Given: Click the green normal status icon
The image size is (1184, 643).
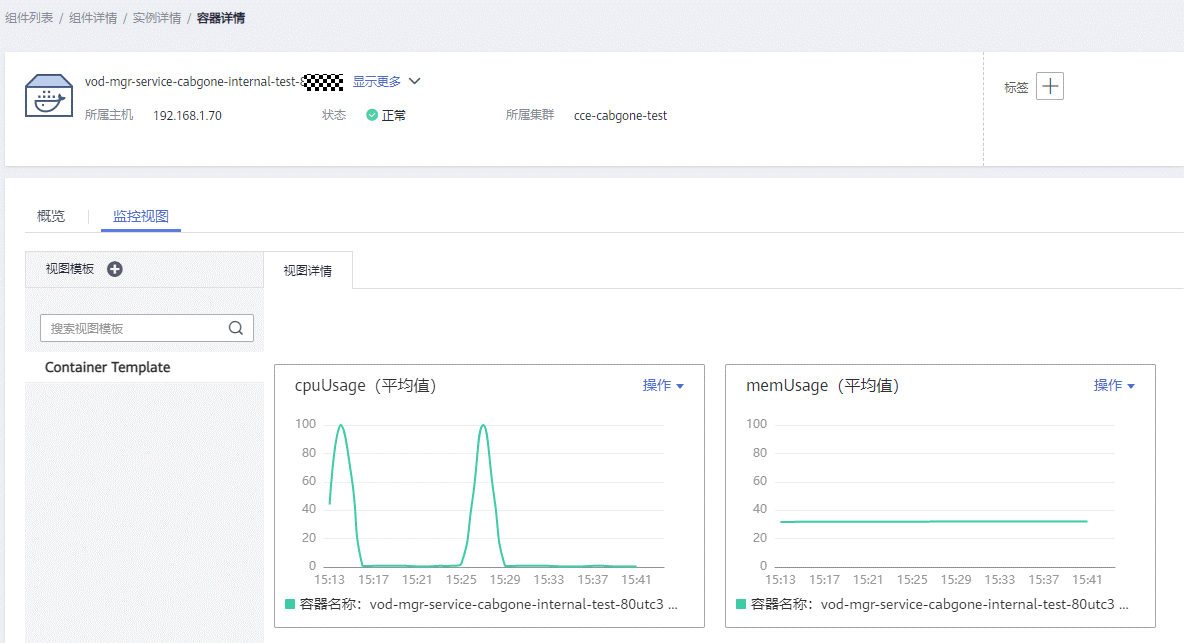Looking at the screenshot, I should pos(372,115).
